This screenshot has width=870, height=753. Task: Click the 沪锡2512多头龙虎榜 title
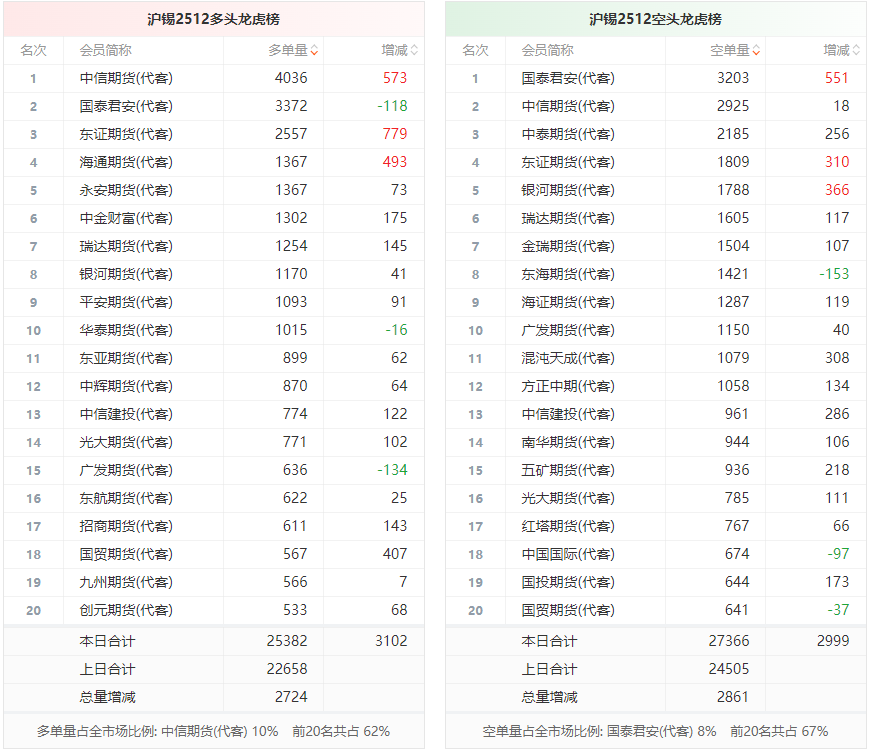click(214, 19)
